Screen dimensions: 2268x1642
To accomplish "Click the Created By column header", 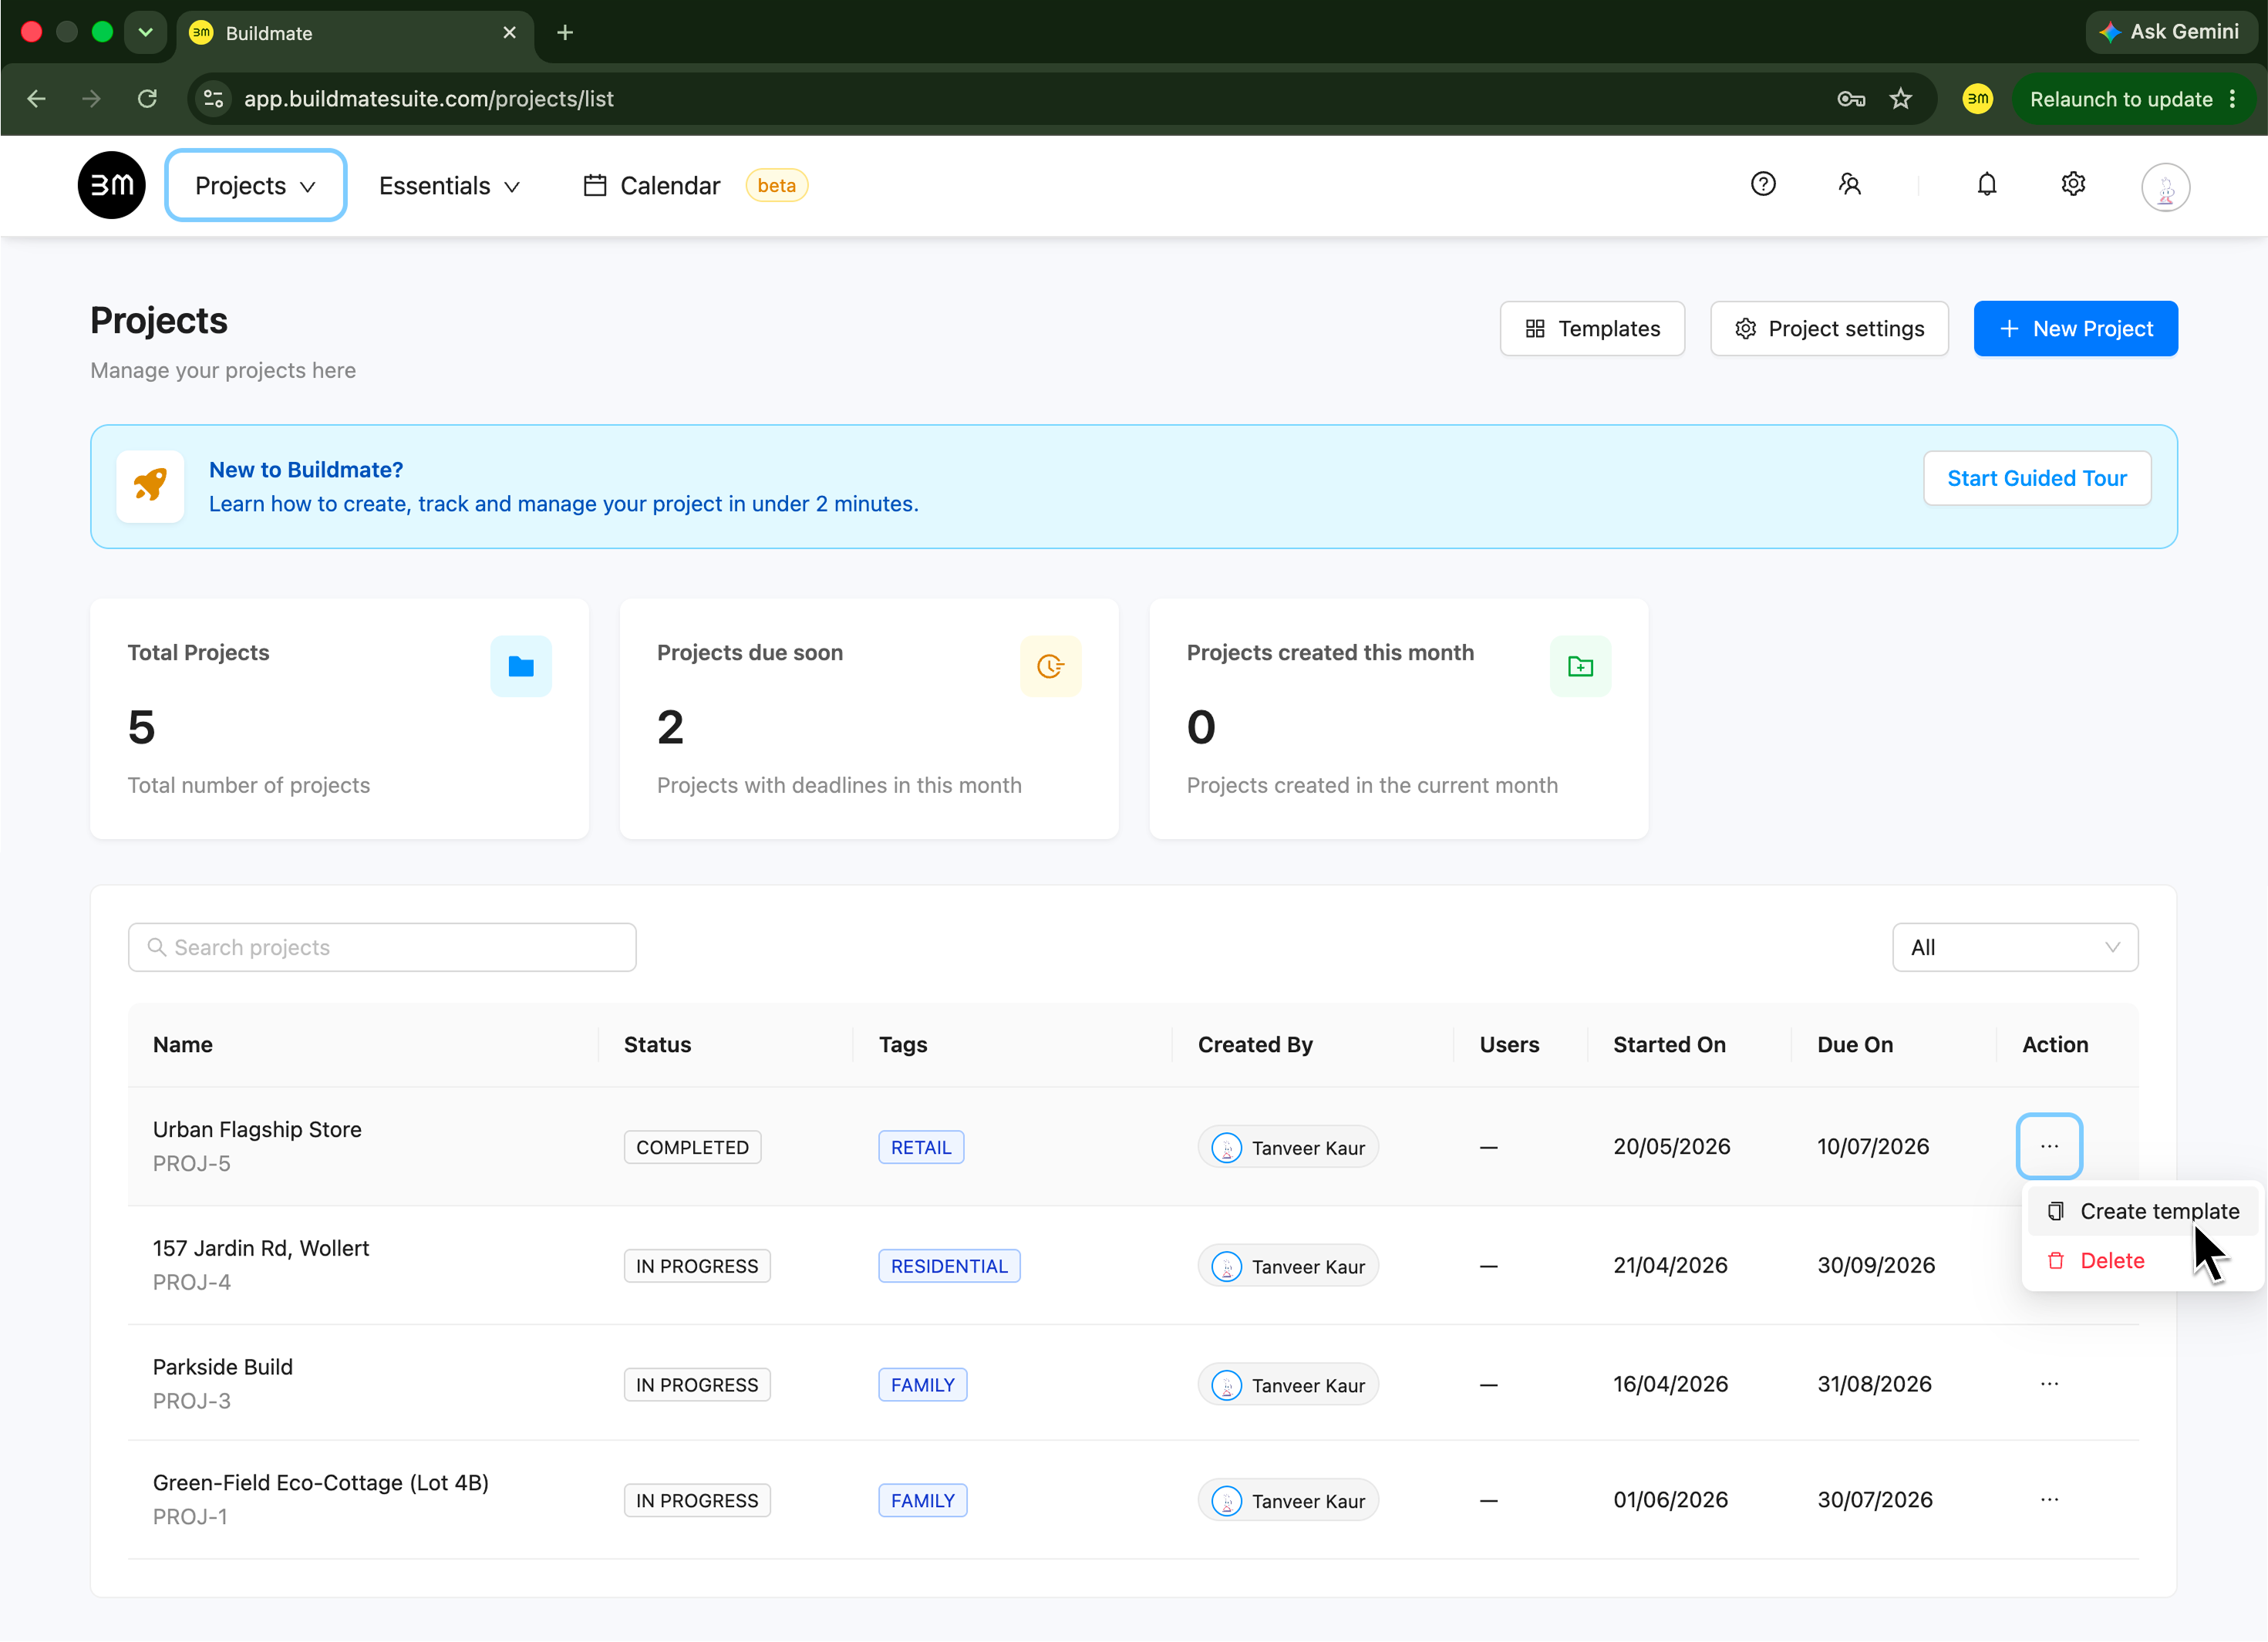I will point(1255,1045).
